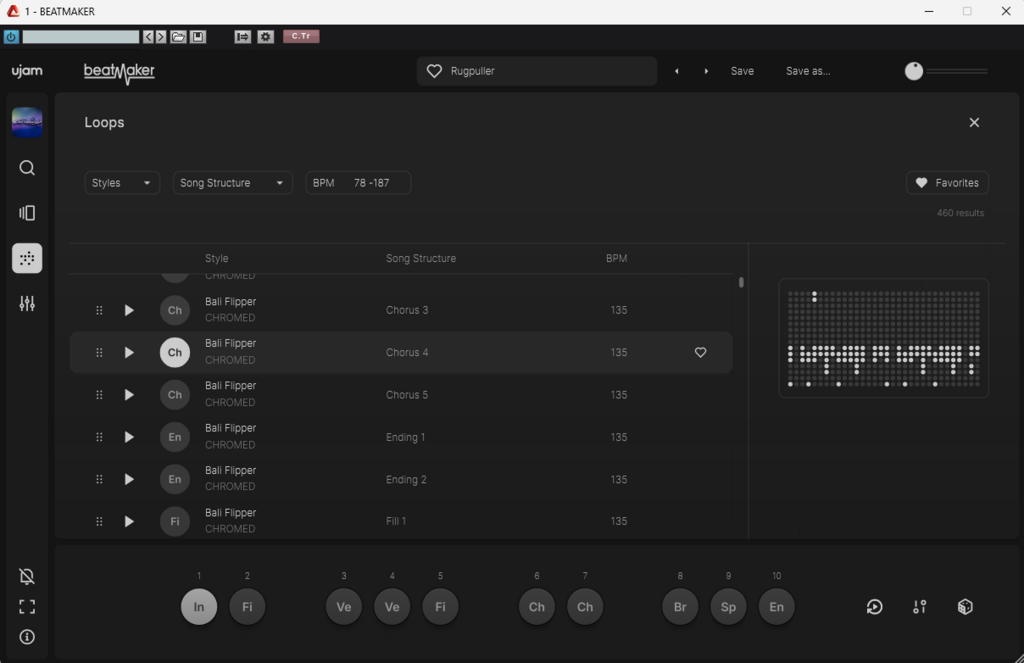This screenshot has height=663, width=1024.
Task: Open the Rugpuller preset name field
Action: [537, 71]
